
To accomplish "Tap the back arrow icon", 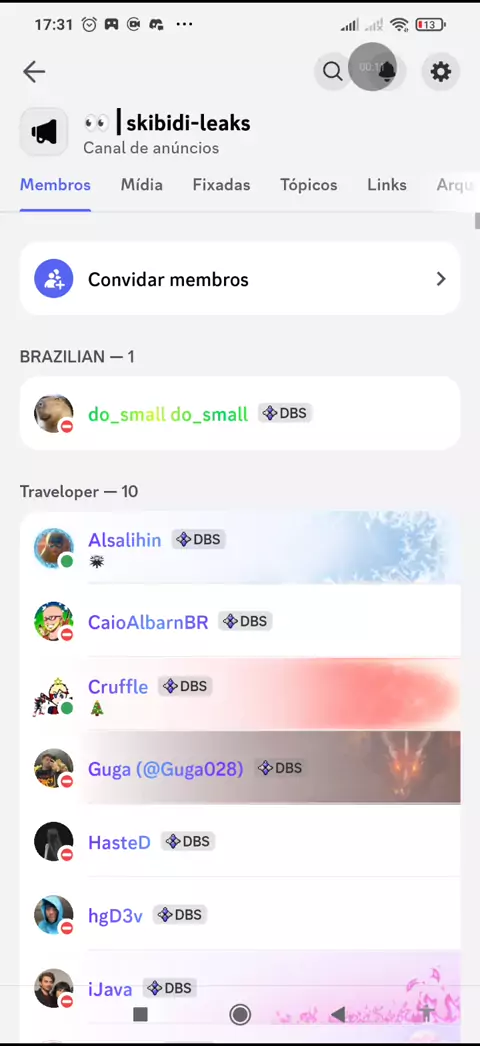I will (x=33, y=71).
